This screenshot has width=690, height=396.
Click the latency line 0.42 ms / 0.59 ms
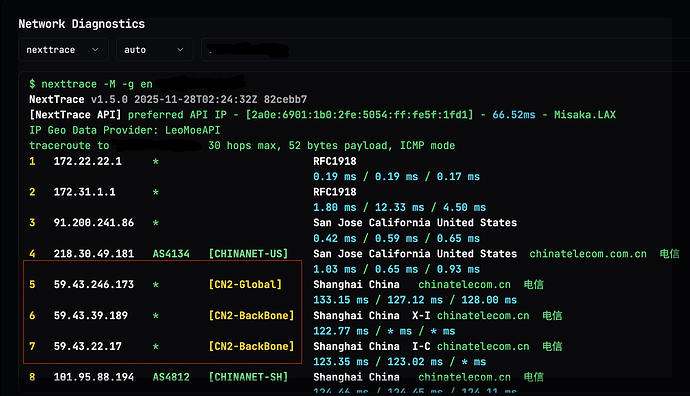(x=396, y=238)
